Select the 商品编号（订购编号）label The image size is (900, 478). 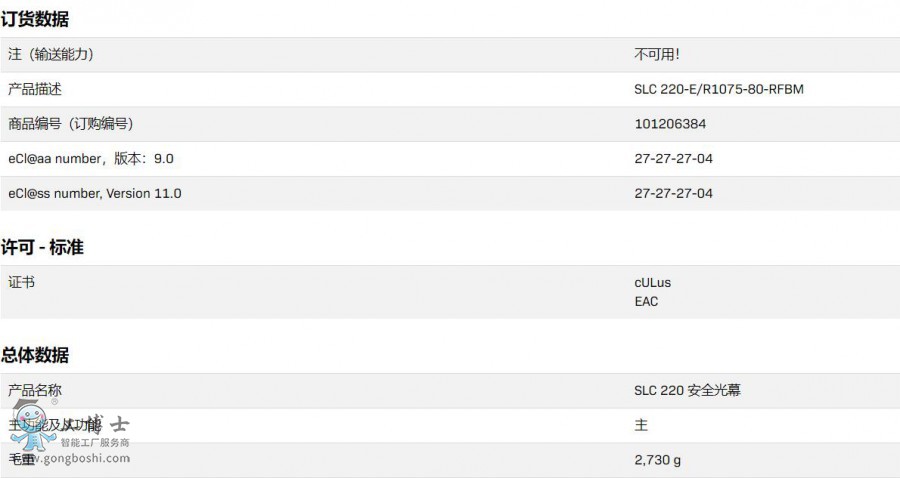click(x=71, y=124)
